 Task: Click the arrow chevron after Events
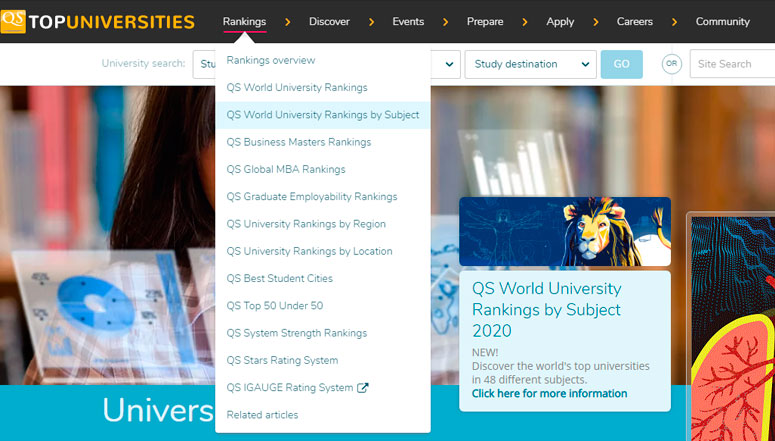[x=445, y=22]
